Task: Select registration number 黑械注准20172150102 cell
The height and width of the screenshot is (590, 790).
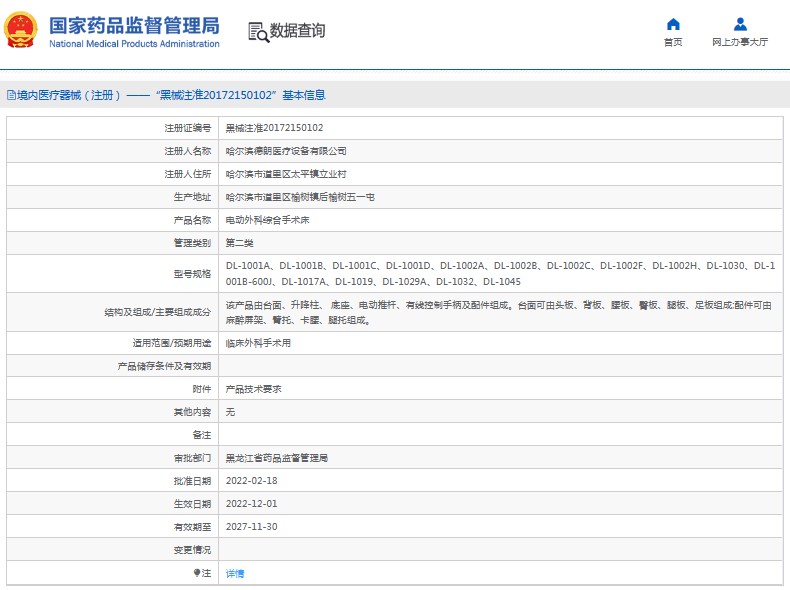Action: coord(274,128)
